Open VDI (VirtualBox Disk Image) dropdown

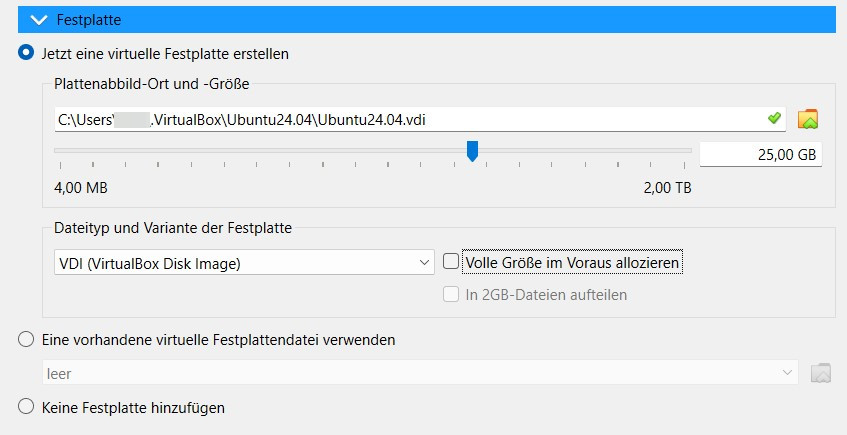(244, 263)
